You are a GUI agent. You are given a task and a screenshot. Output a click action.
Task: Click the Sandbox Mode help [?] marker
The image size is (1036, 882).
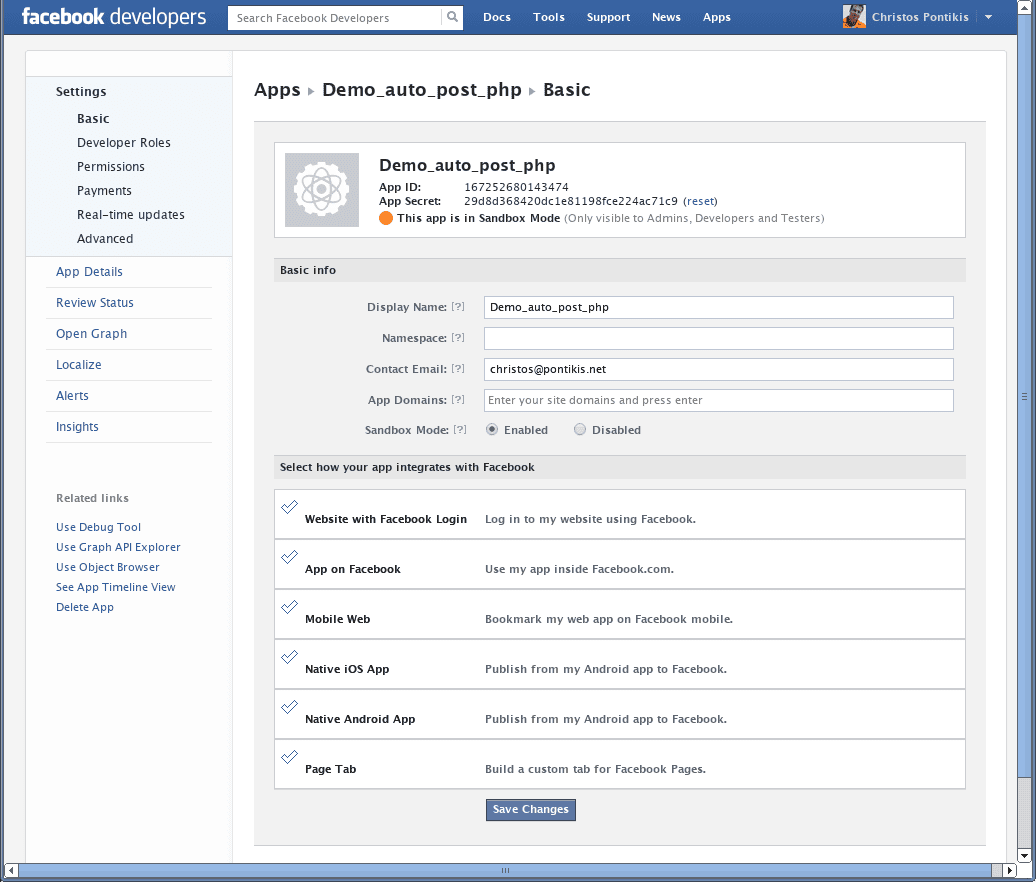coord(460,429)
